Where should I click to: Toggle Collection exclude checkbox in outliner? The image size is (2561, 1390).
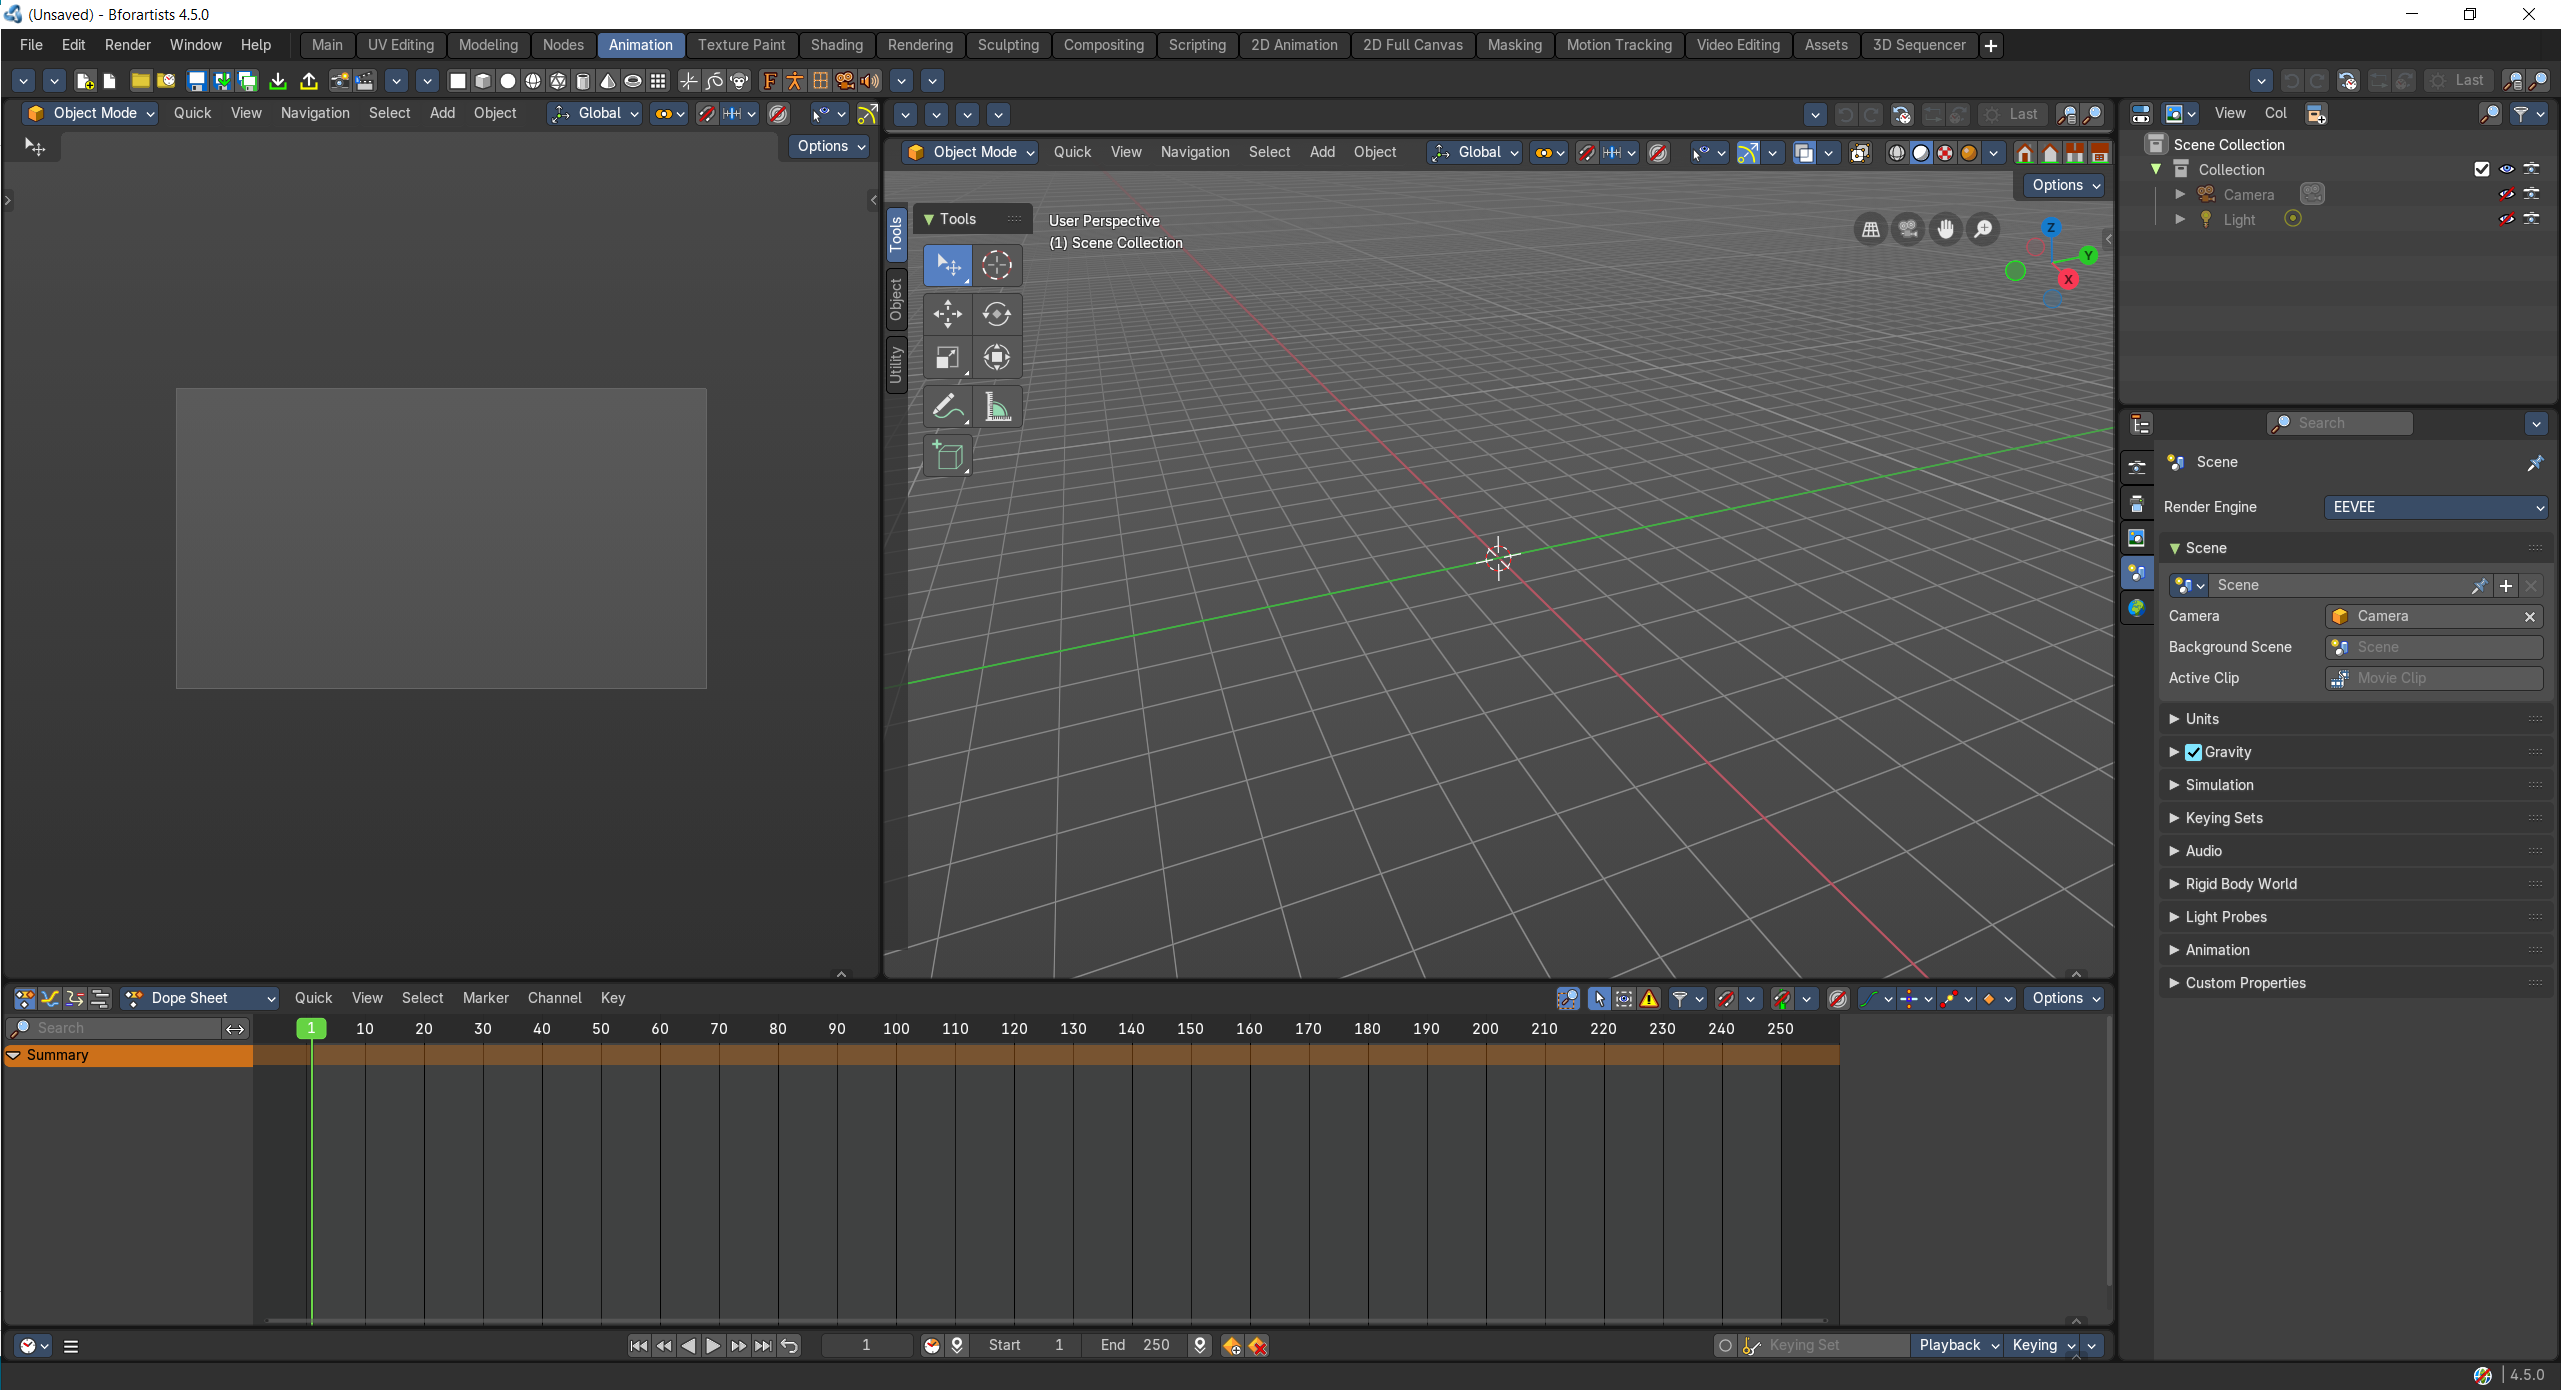tap(2482, 169)
